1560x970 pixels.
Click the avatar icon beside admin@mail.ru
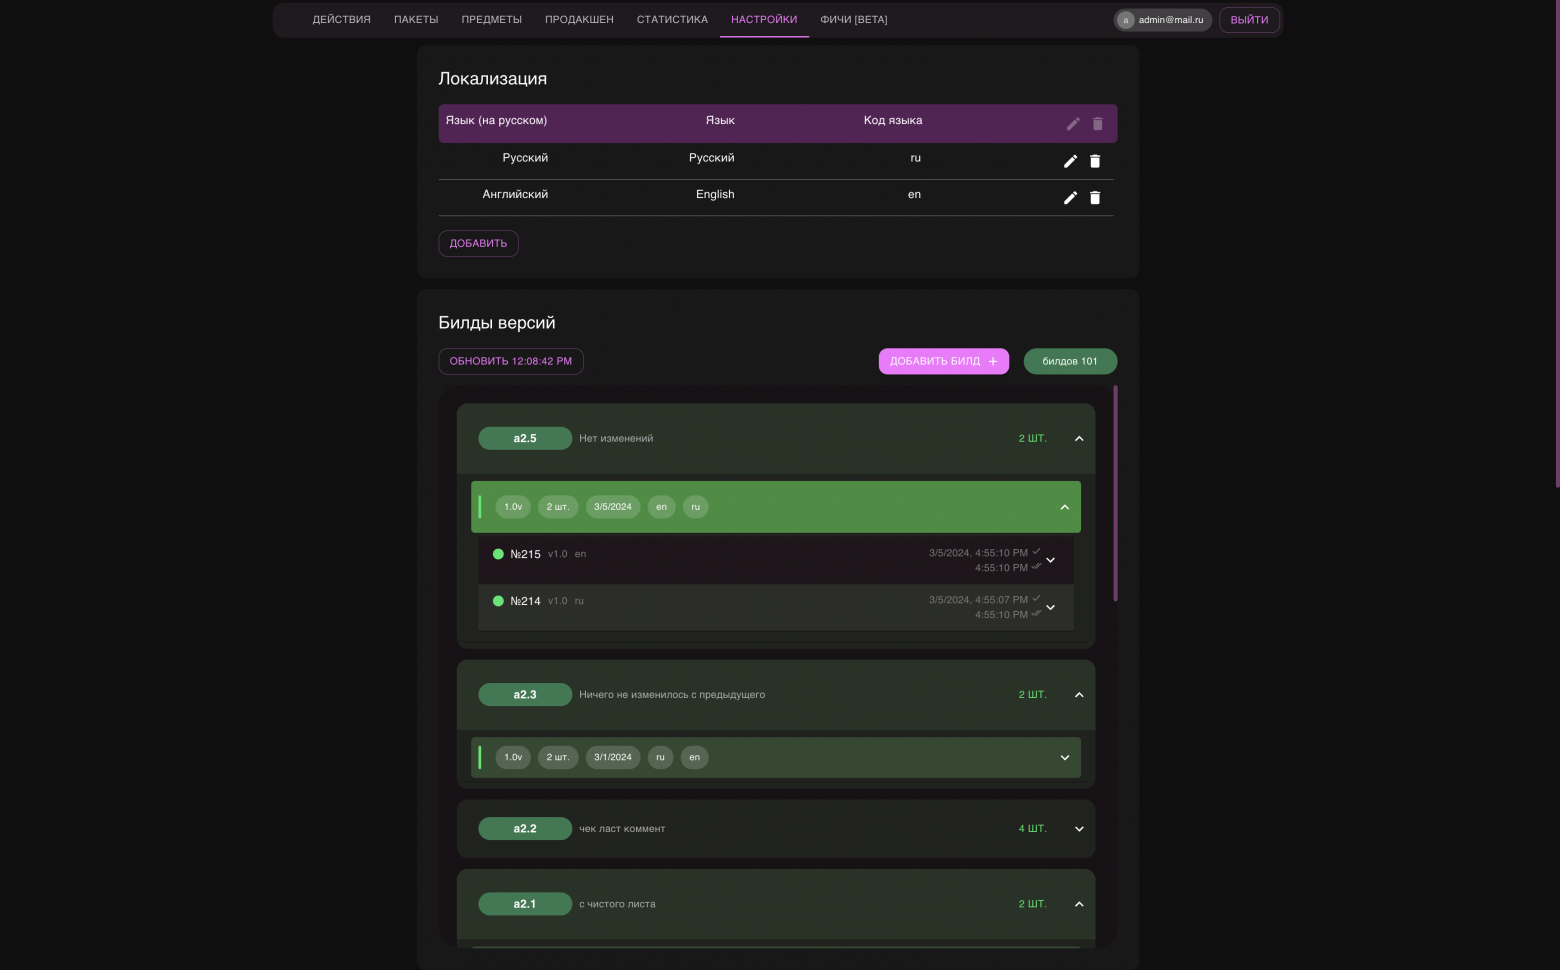1126,20
